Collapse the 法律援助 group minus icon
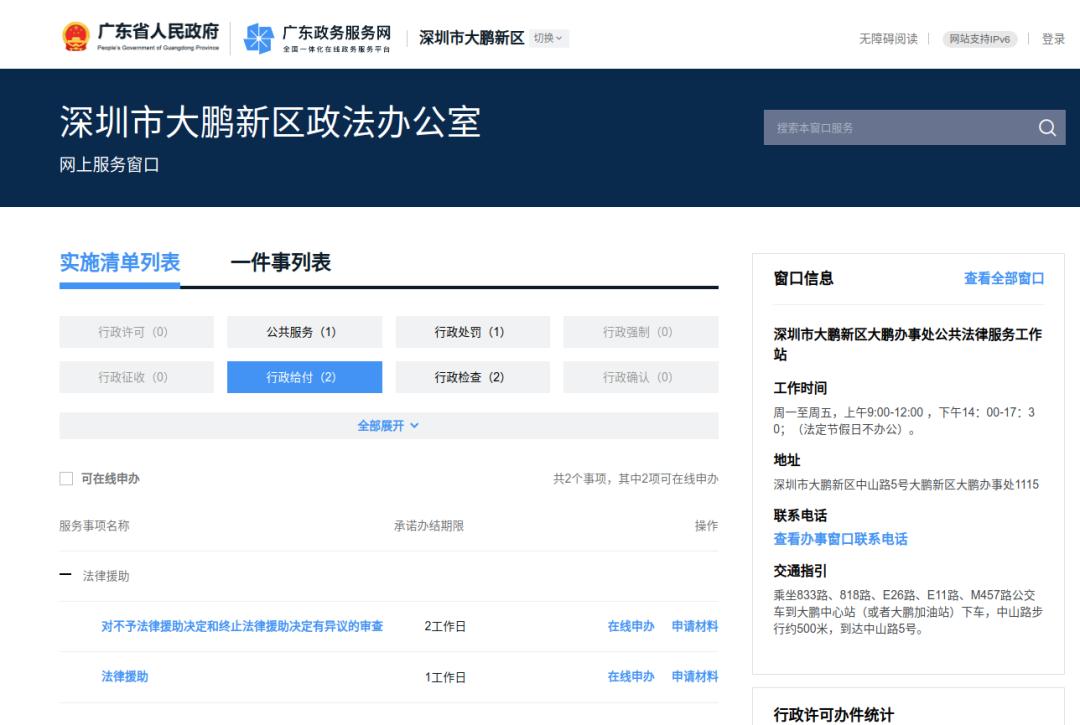 click(x=66, y=576)
